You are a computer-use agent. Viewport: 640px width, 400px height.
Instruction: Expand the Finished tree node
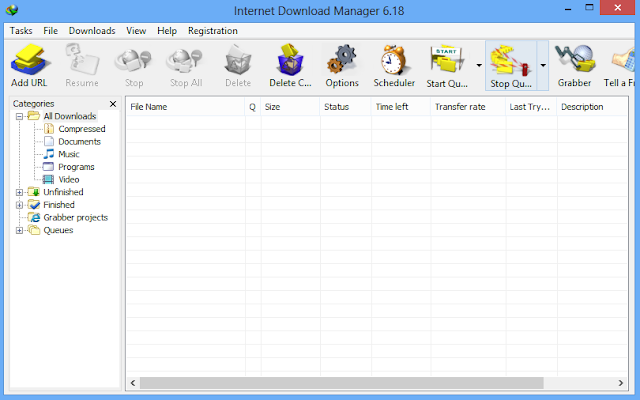tap(19, 205)
